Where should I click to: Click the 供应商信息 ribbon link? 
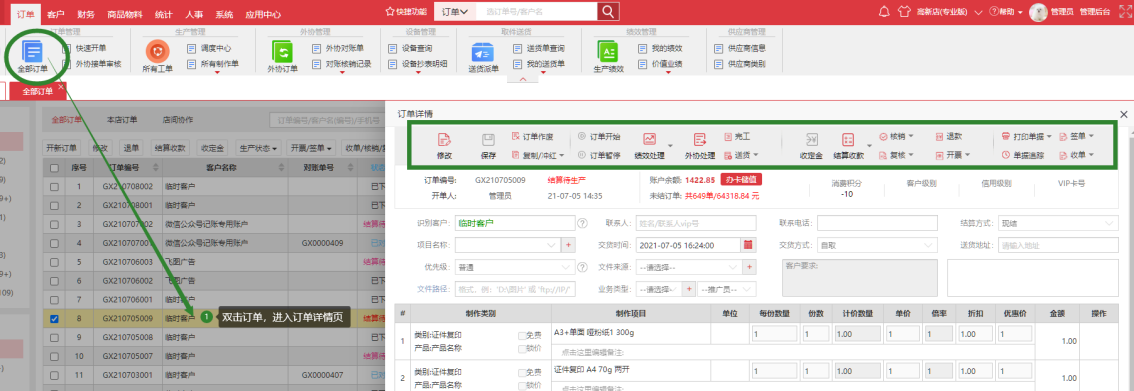[740, 48]
